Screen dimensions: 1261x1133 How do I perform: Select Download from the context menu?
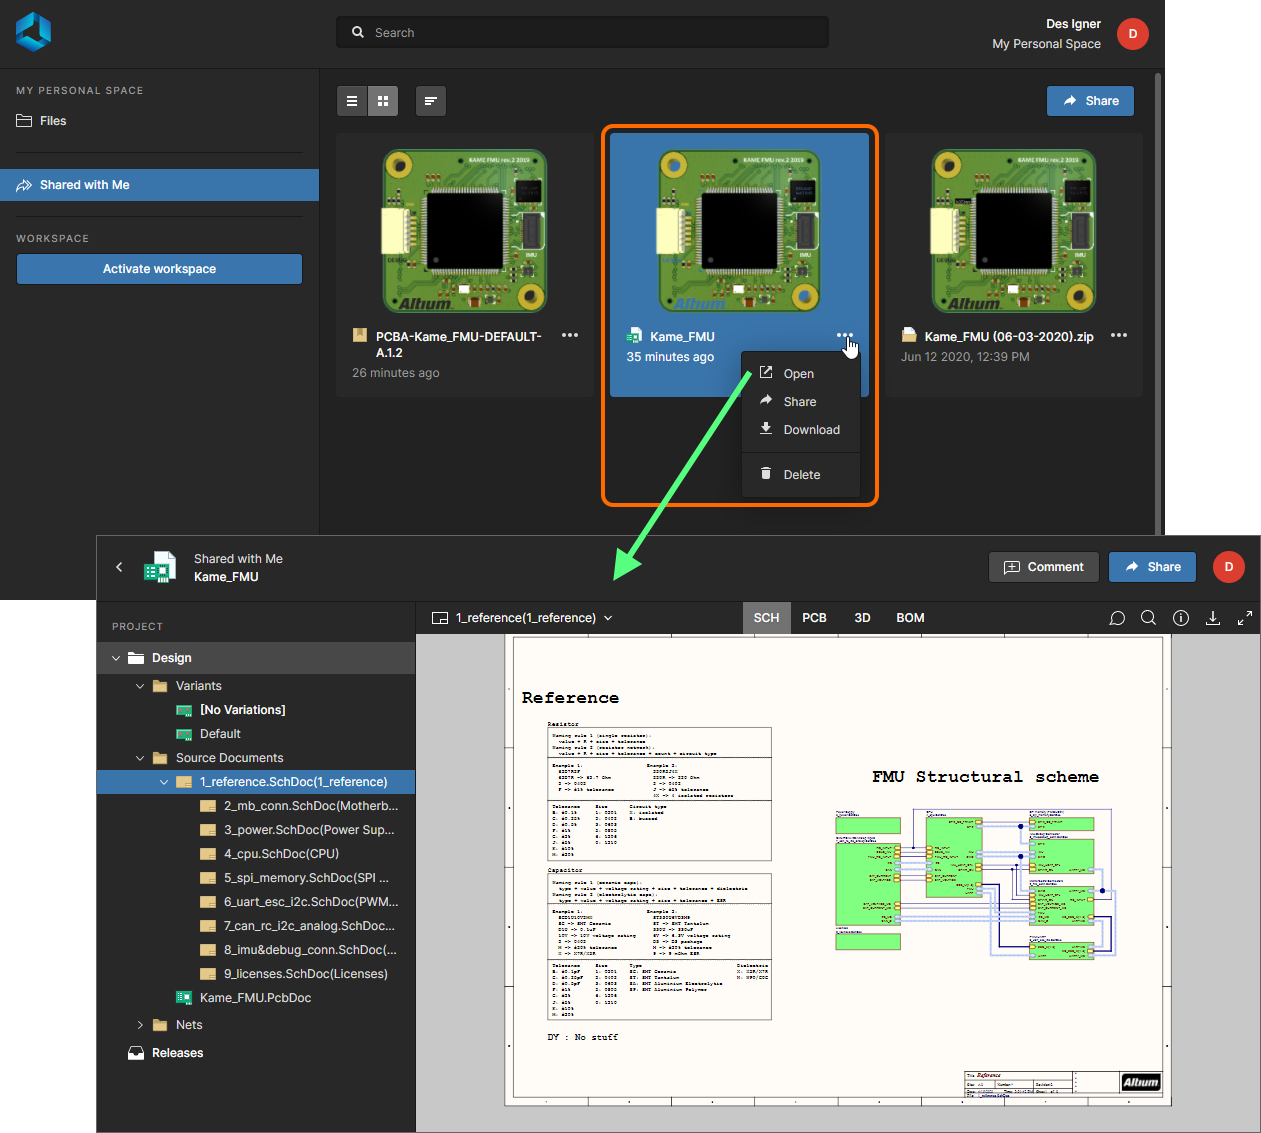[x=811, y=430]
